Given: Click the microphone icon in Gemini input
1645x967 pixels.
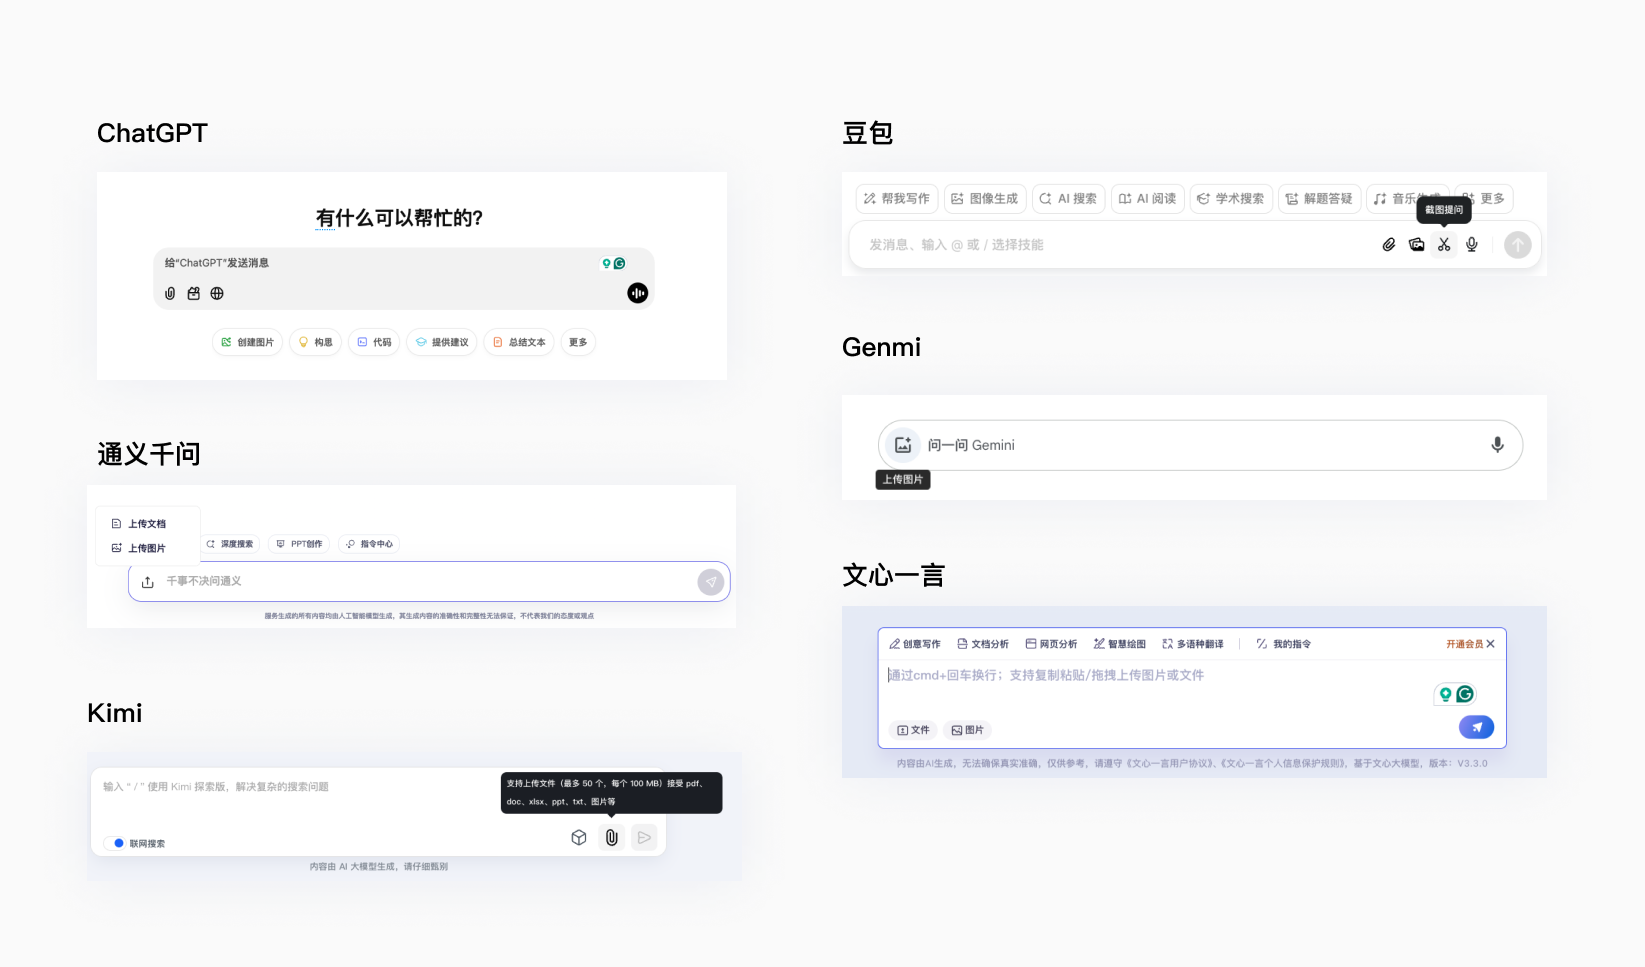Looking at the screenshot, I should tap(1497, 445).
